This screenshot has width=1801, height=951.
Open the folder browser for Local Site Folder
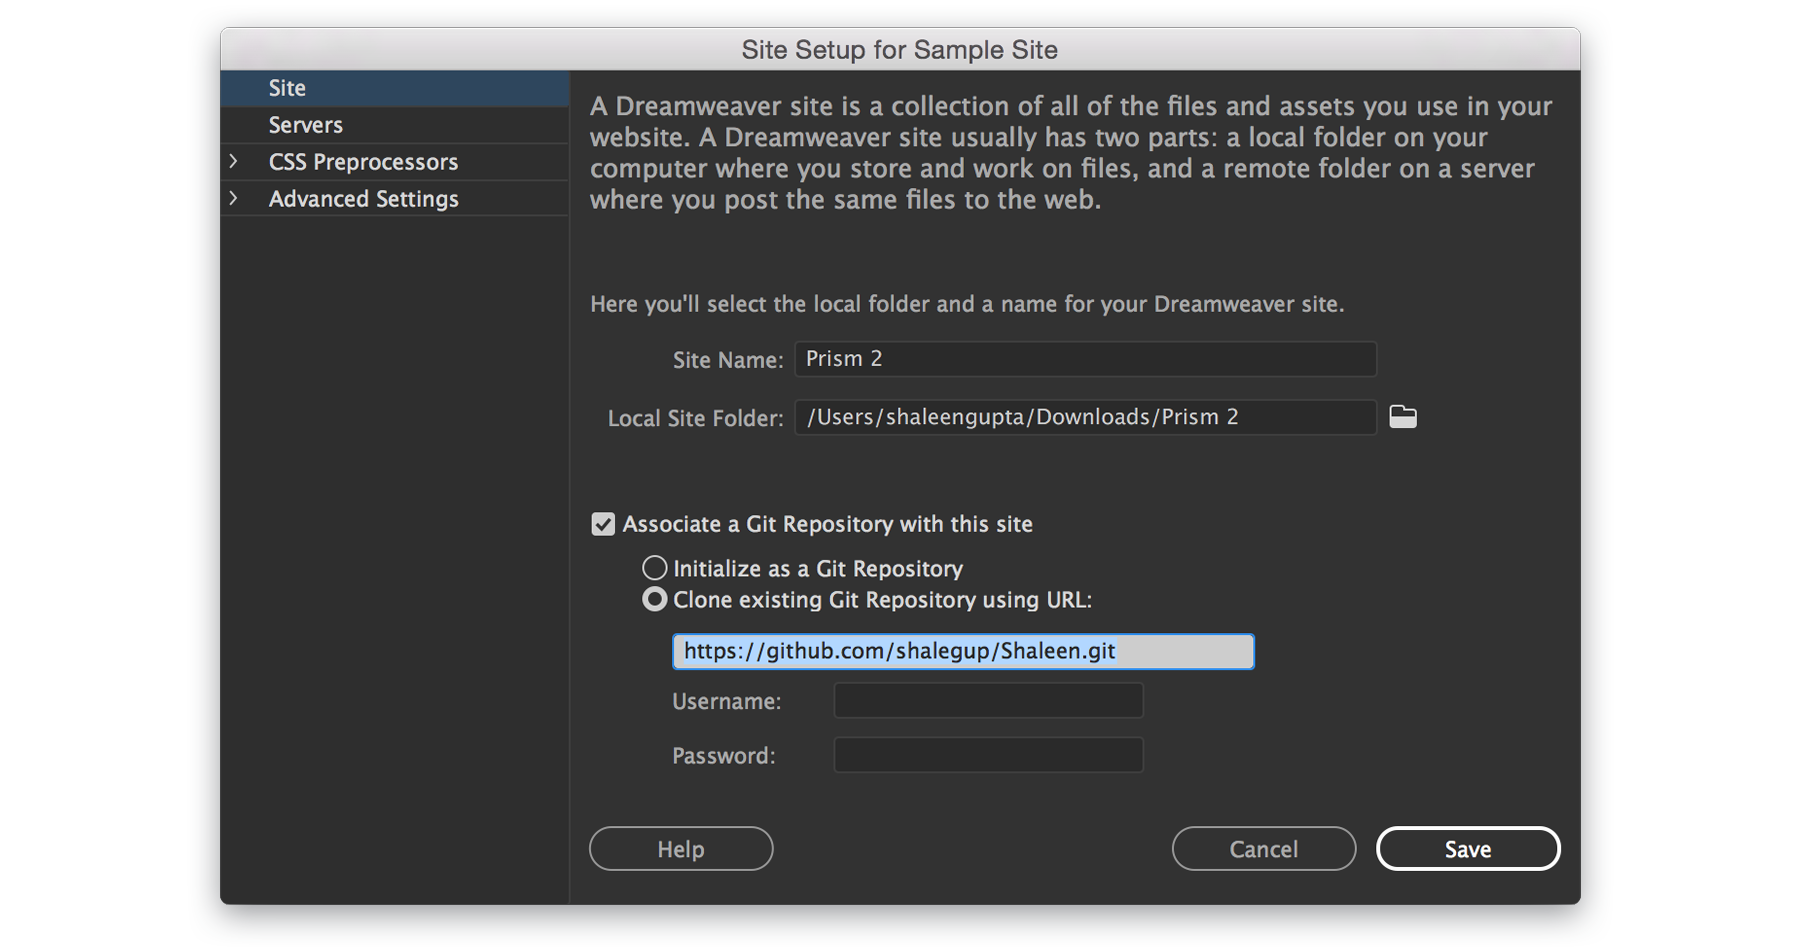pos(1403,417)
